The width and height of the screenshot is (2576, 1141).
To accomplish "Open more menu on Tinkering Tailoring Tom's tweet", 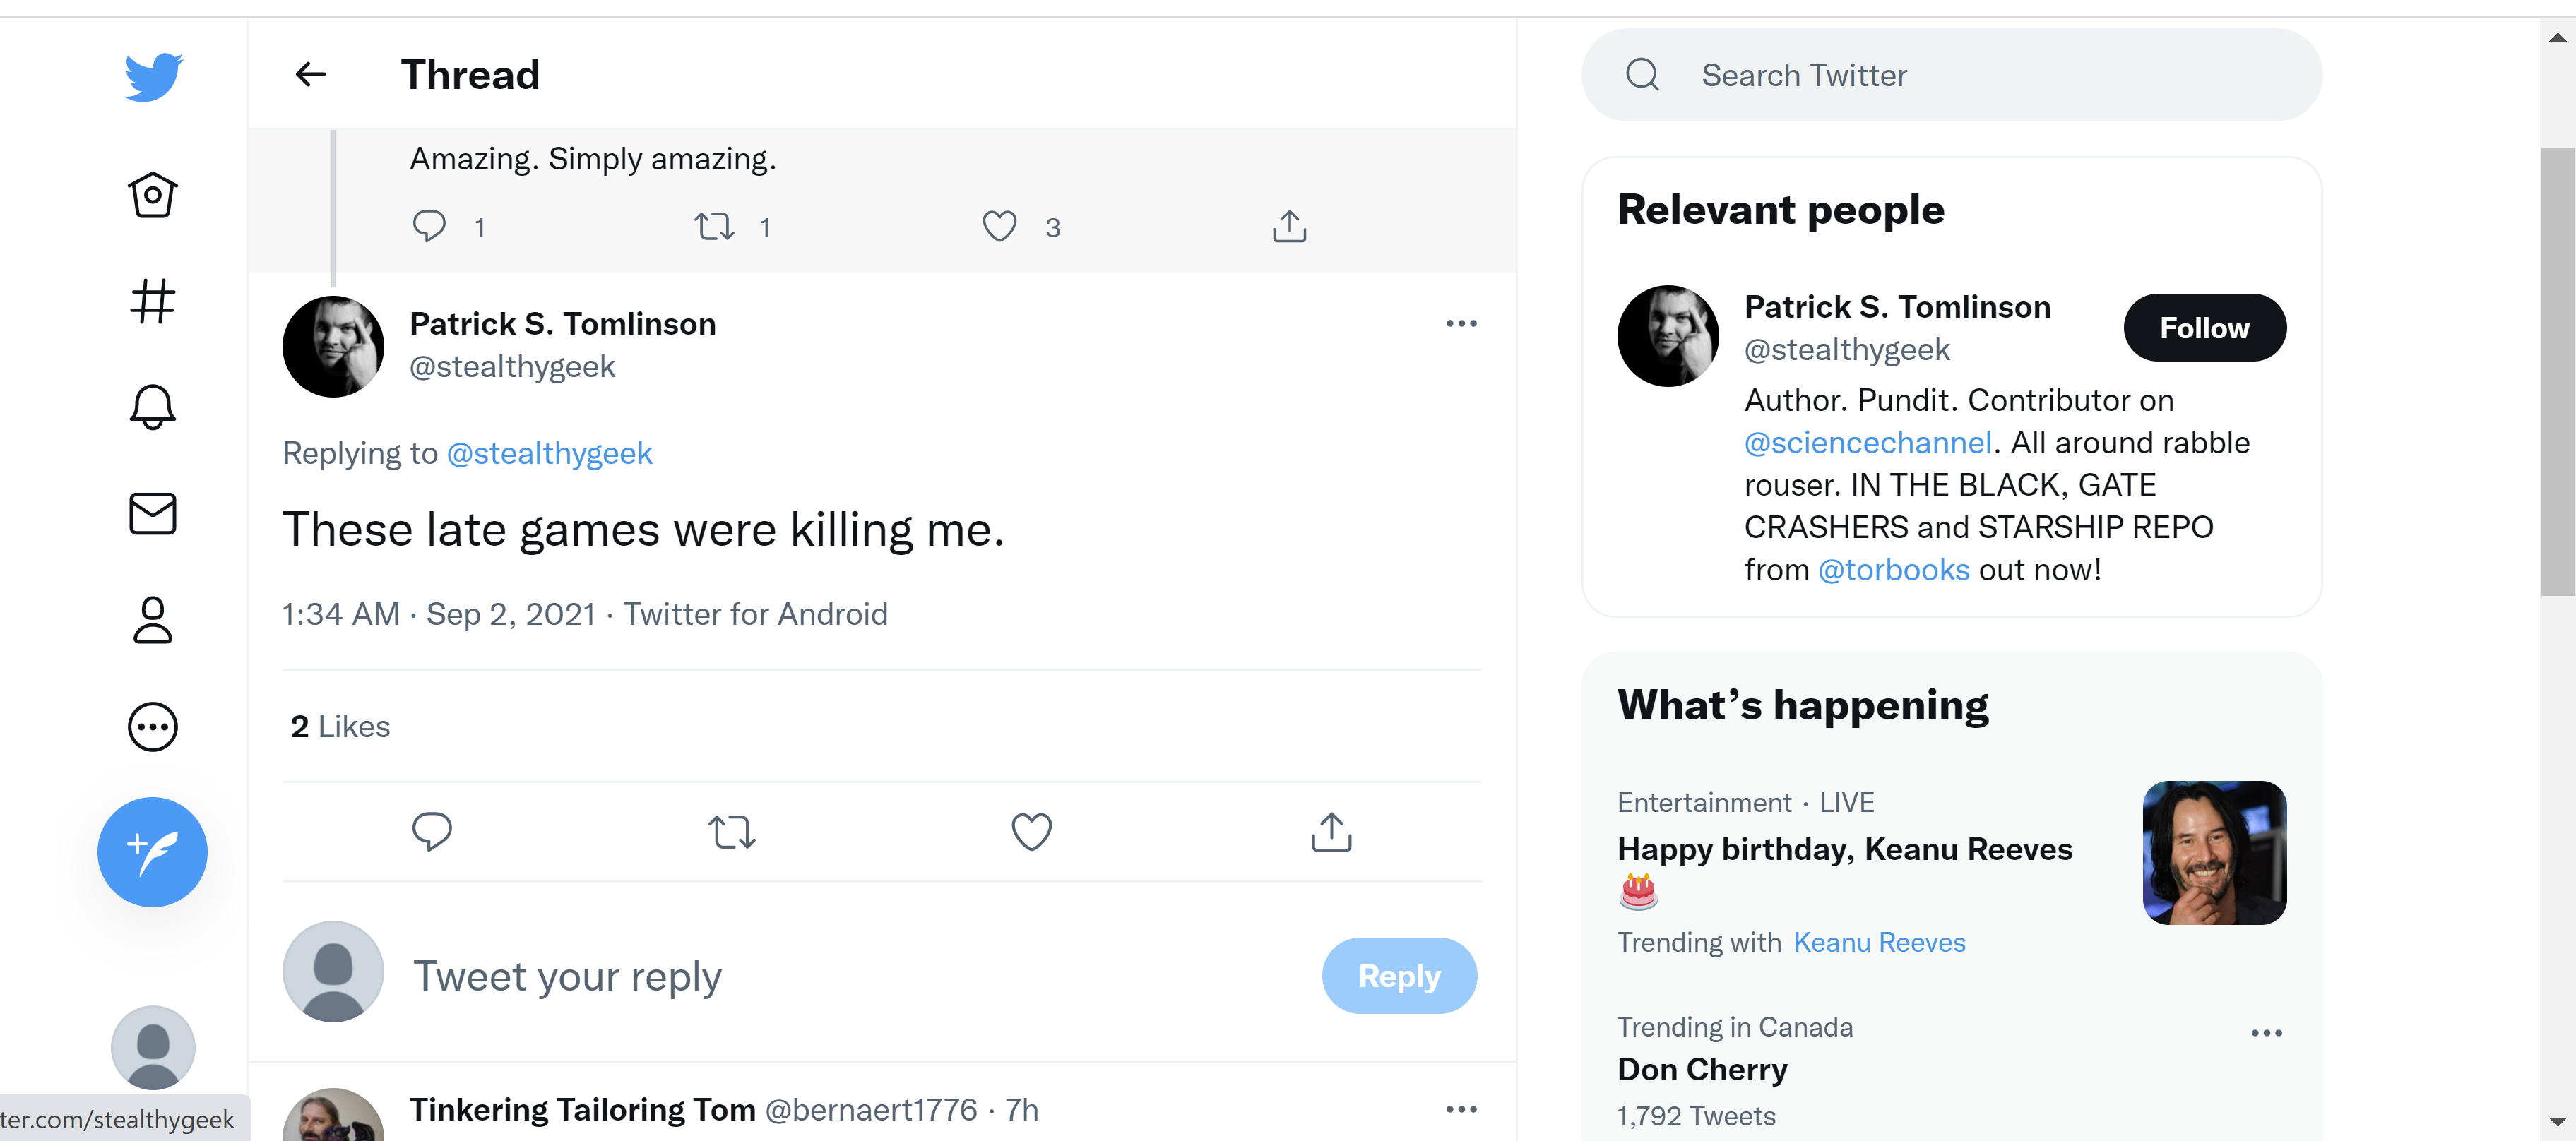I will (x=1461, y=1109).
